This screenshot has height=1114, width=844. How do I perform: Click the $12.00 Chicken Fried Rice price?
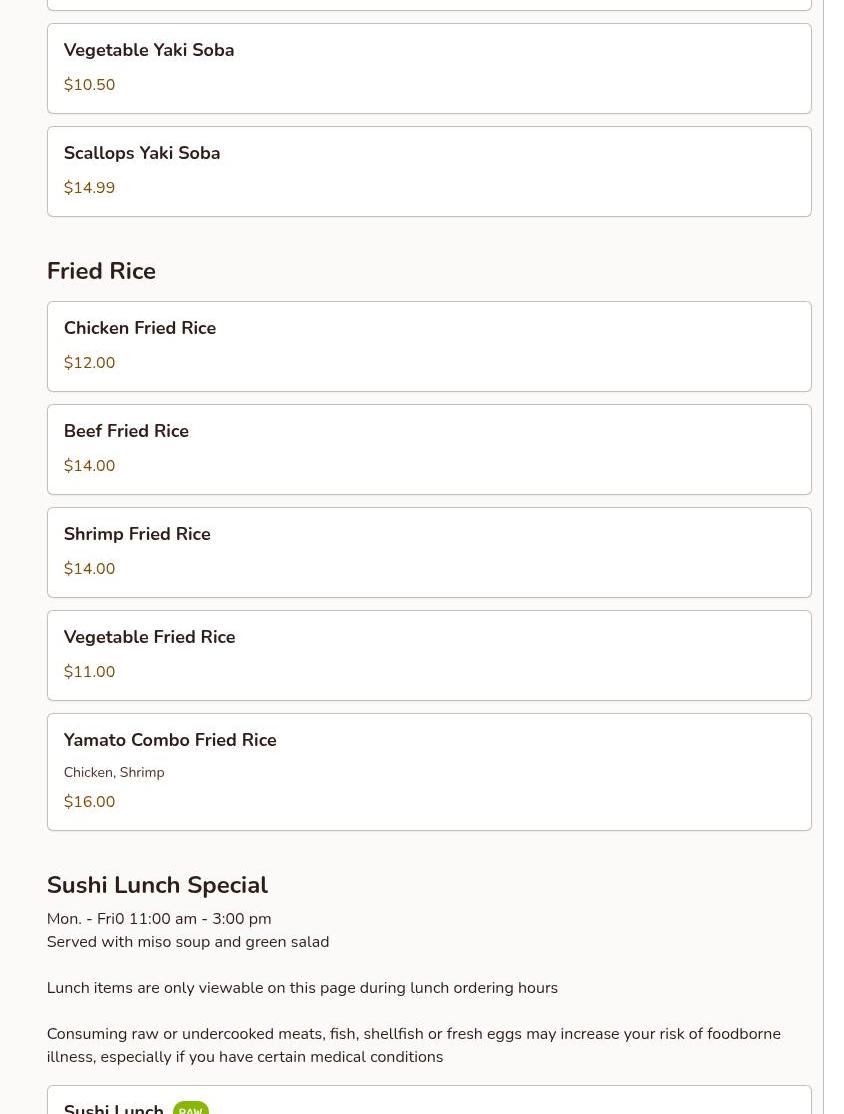(90, 362)
